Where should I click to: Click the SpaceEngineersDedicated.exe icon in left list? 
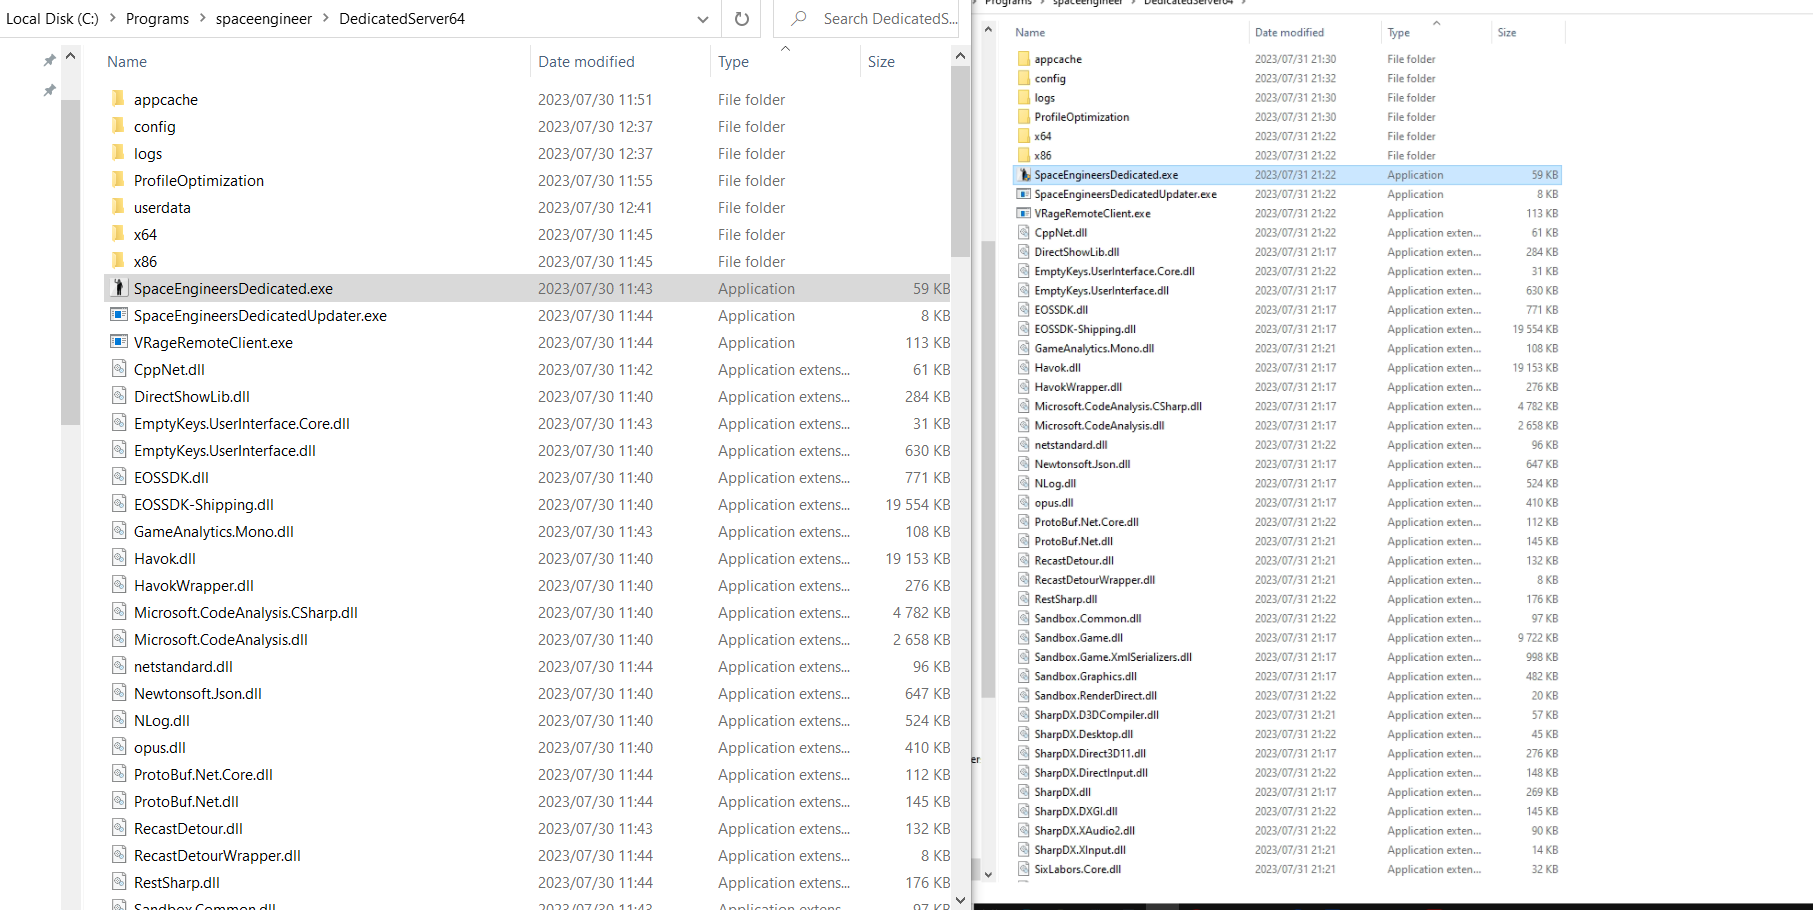pyautogui.click(x=118, y=288)
